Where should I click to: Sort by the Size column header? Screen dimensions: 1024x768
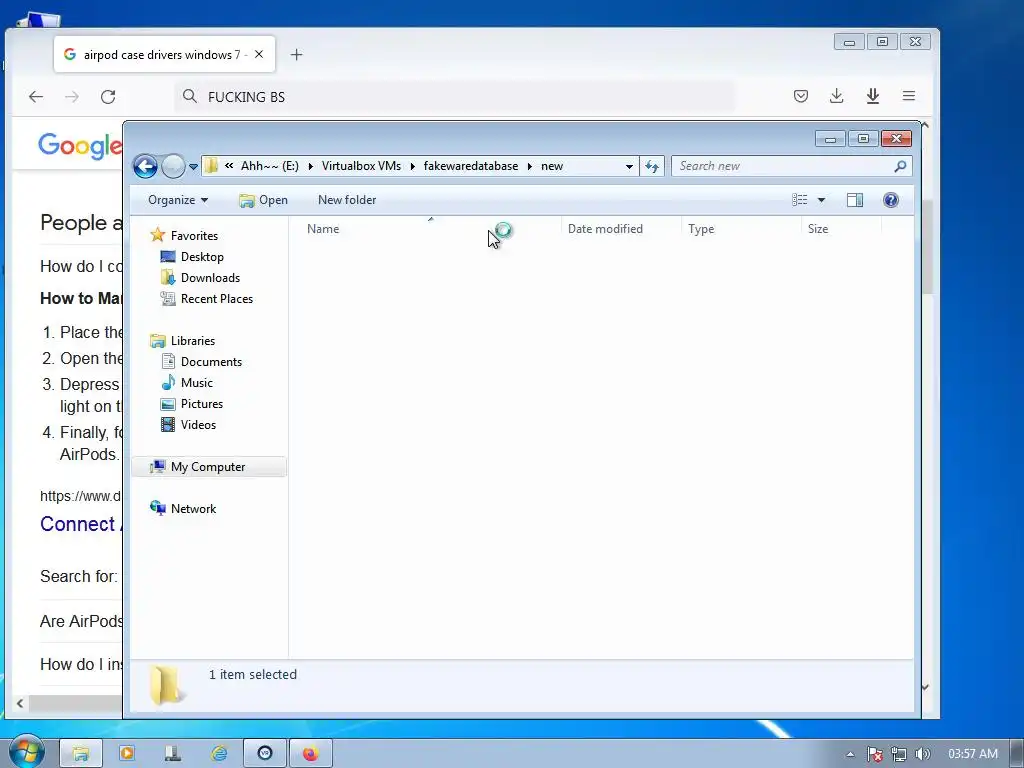coord(841,229)
